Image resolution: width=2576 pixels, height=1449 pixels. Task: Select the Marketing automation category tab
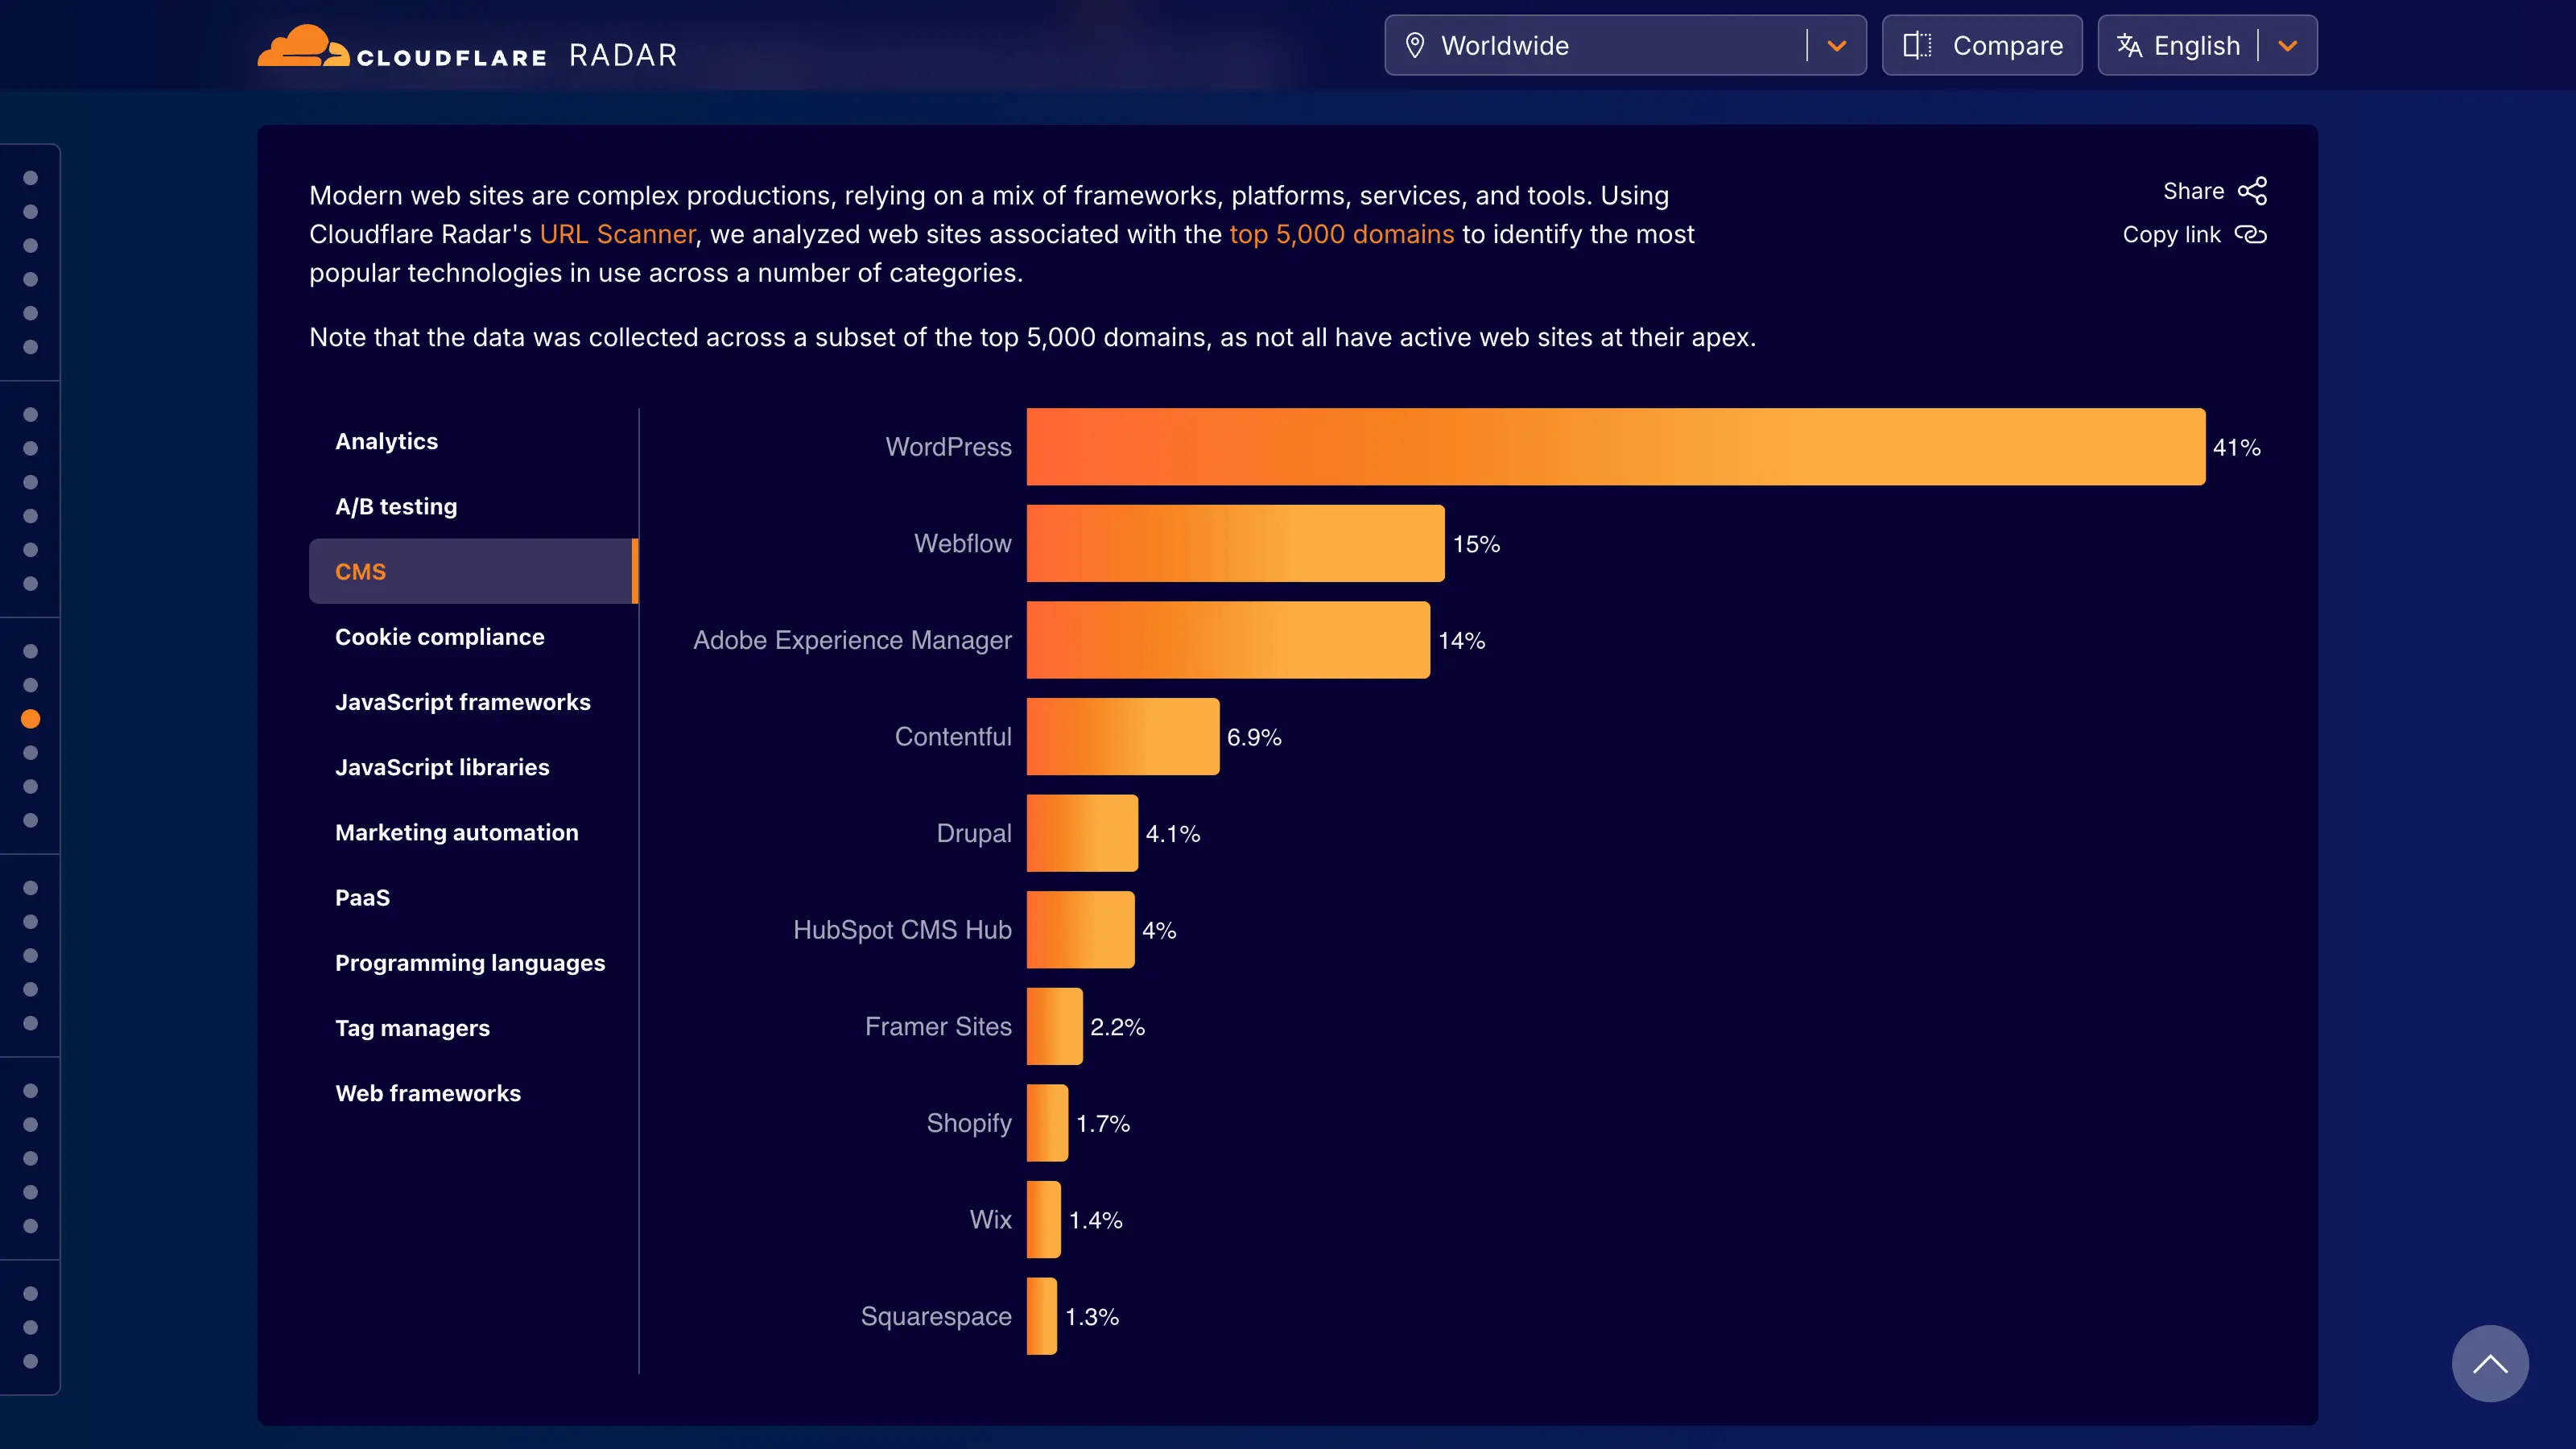point(473,832)
